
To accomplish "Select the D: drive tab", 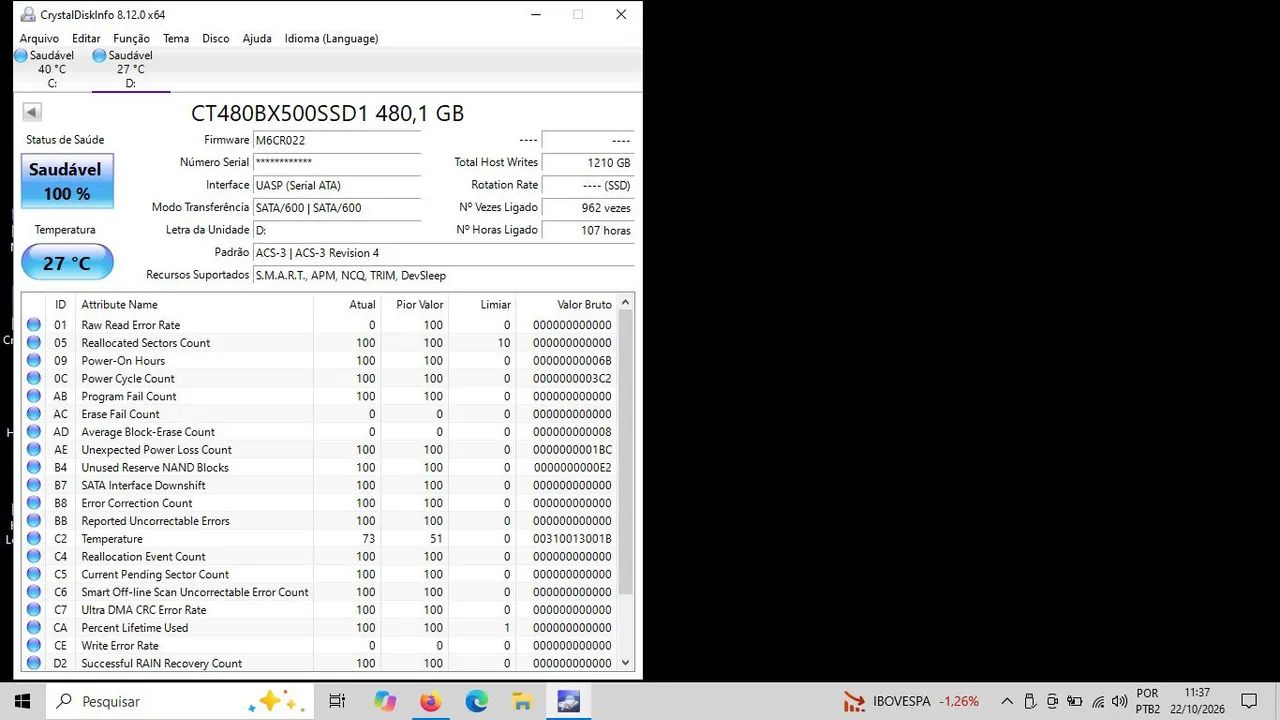I will (x=131, y=69).
